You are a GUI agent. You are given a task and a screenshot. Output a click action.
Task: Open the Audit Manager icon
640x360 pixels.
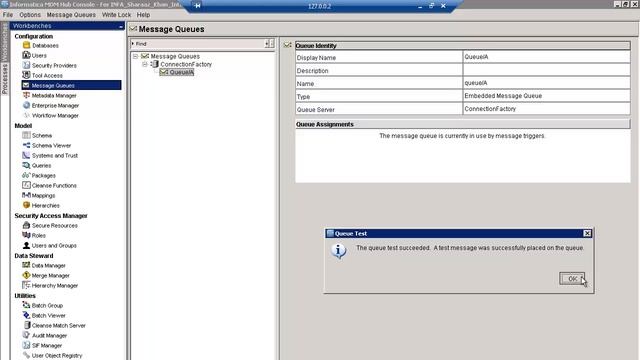point(27,335)
